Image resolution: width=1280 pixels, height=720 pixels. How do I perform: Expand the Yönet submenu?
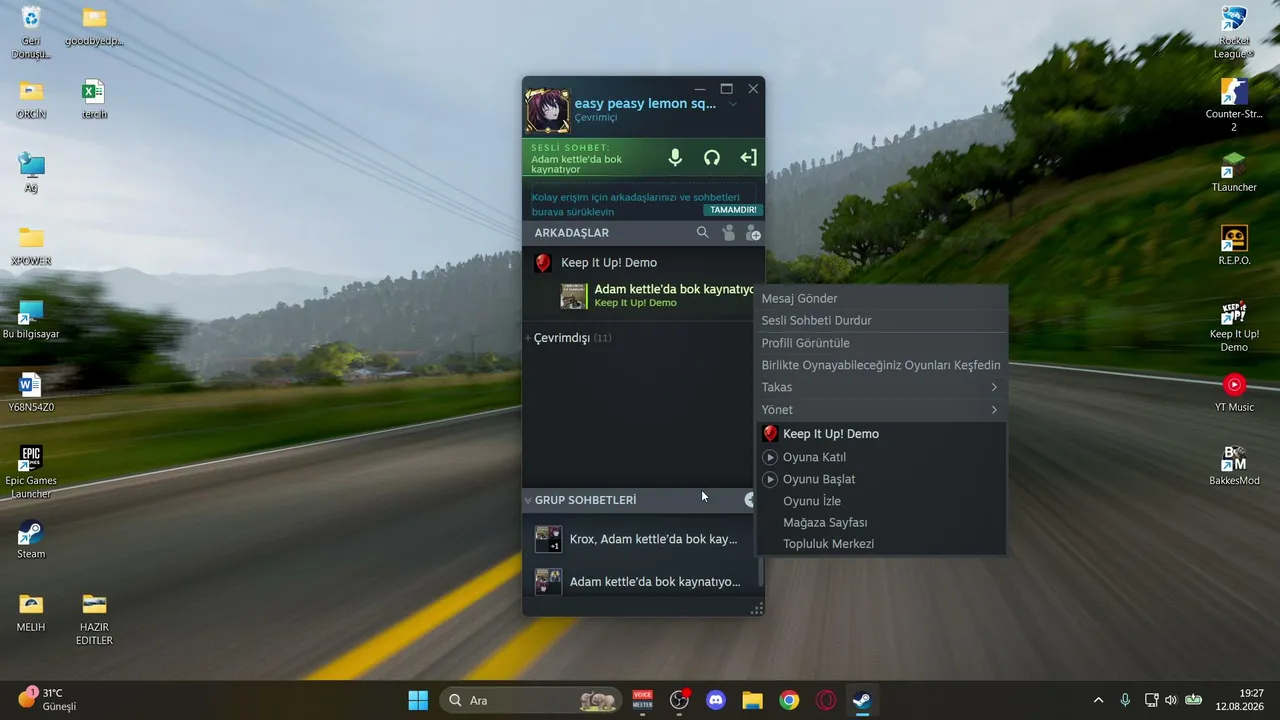point(881,409)
